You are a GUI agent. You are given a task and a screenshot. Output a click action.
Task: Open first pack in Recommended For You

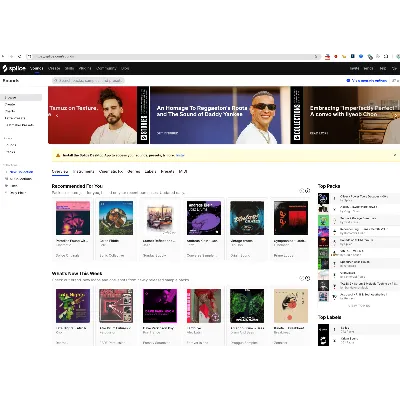click(x=73, y=229)
